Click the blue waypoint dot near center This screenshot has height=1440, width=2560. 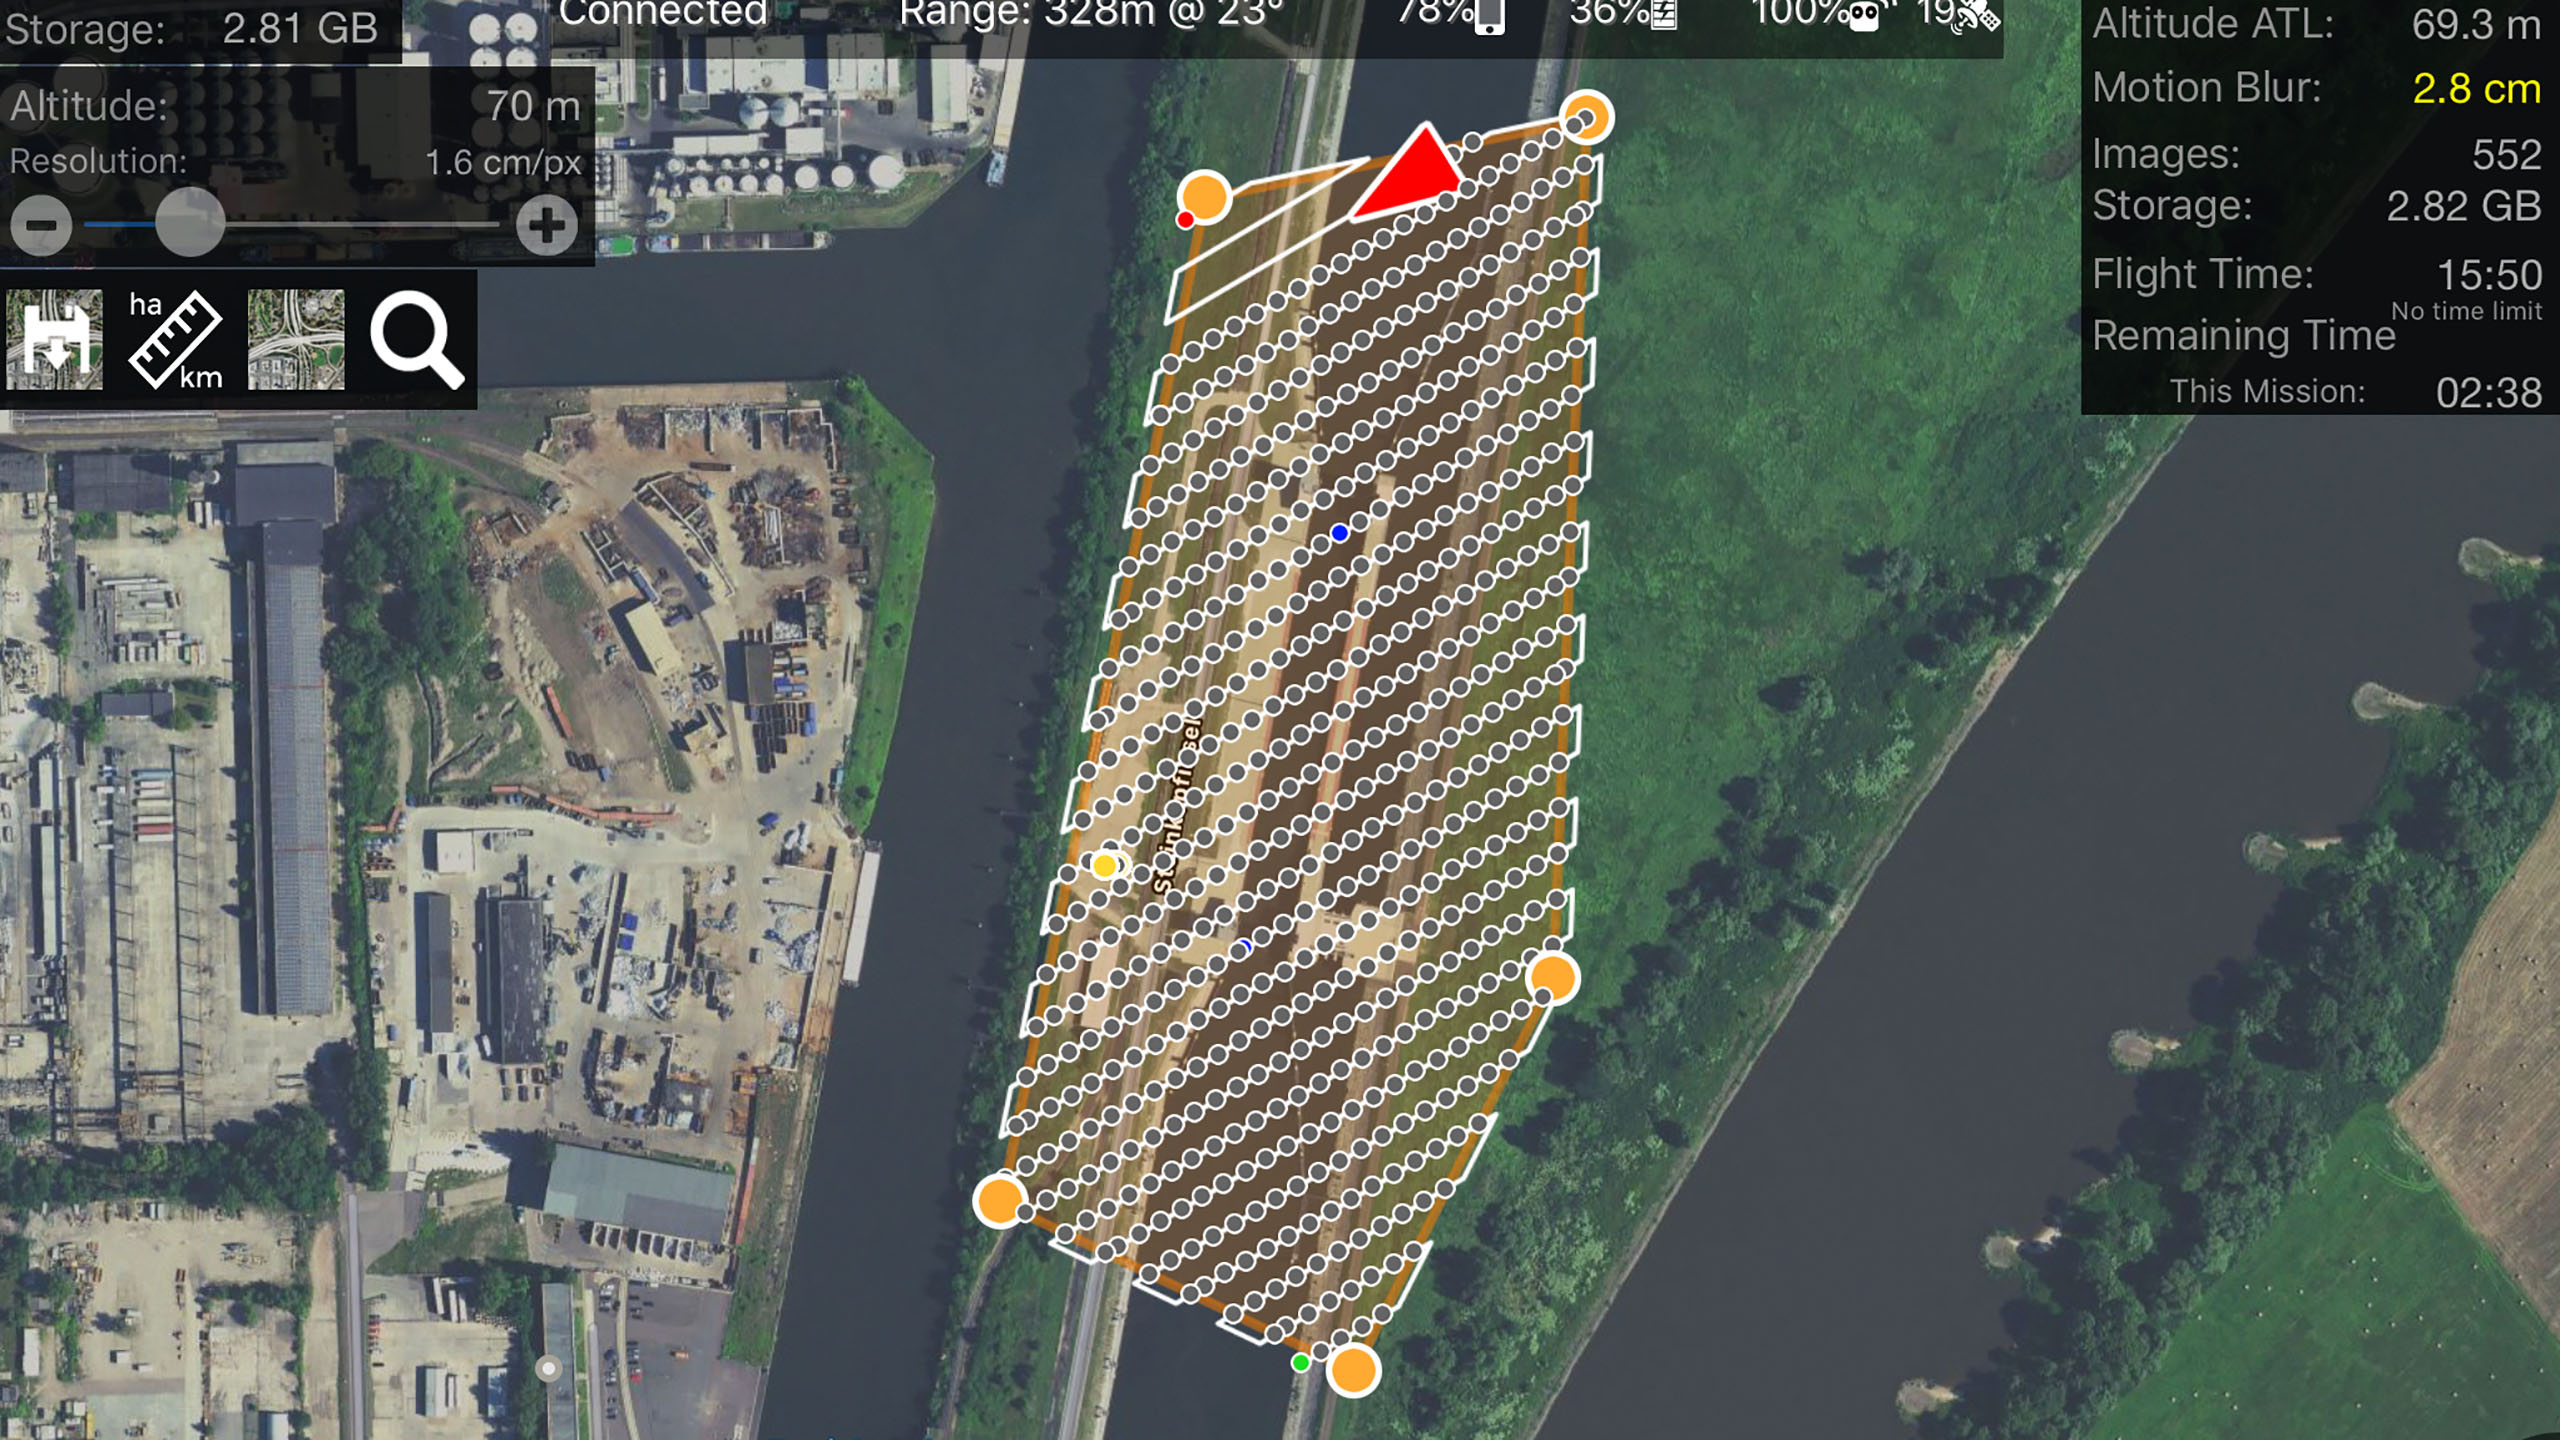click(x=1339, y=533)
